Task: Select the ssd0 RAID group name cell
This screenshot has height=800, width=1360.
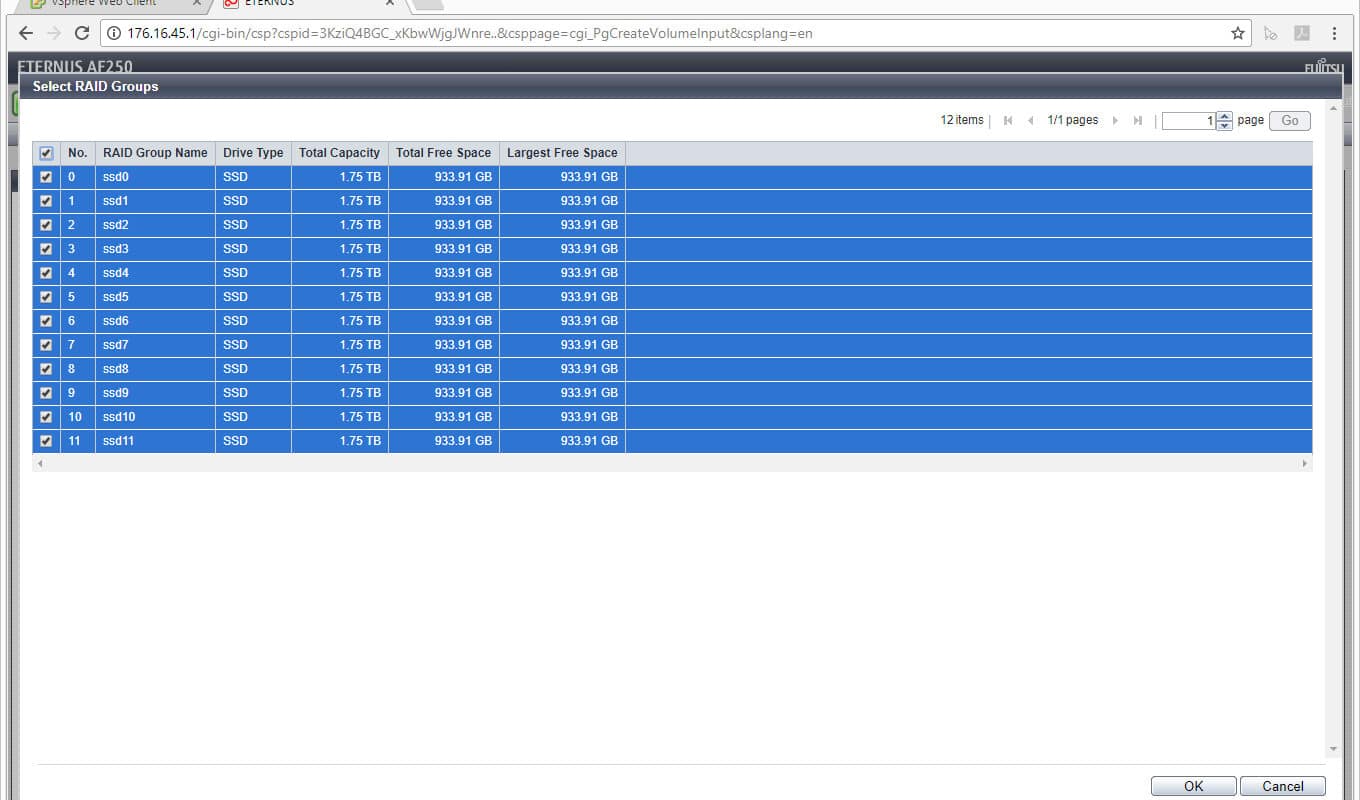Action: [155, 177]
